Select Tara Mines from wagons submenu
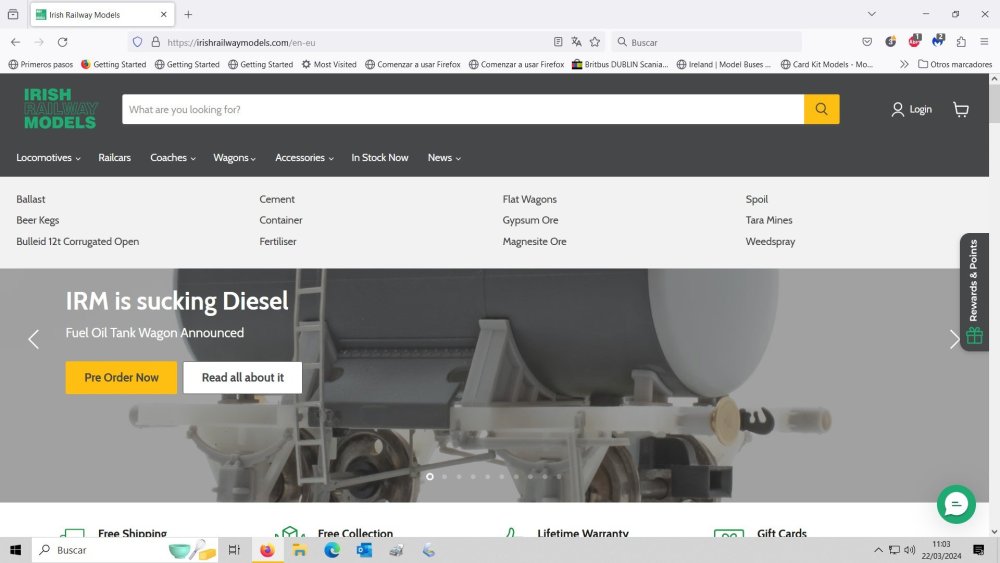 pos(768,220)
